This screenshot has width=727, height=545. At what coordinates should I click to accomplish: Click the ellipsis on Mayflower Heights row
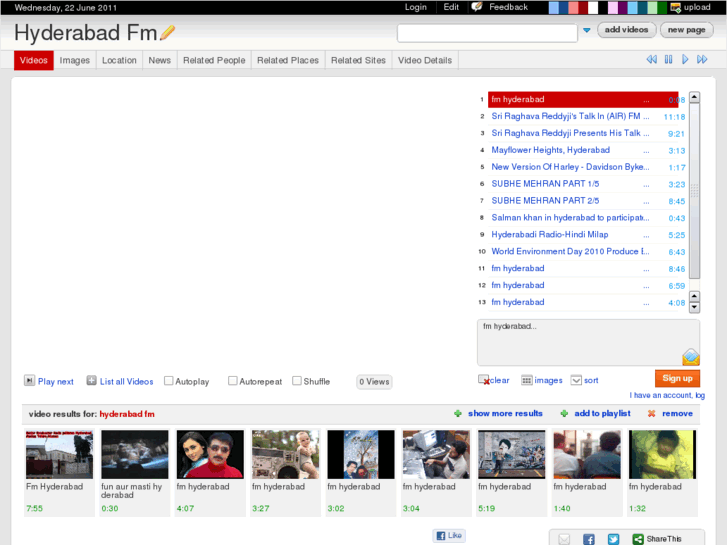(x=646, y=151)
